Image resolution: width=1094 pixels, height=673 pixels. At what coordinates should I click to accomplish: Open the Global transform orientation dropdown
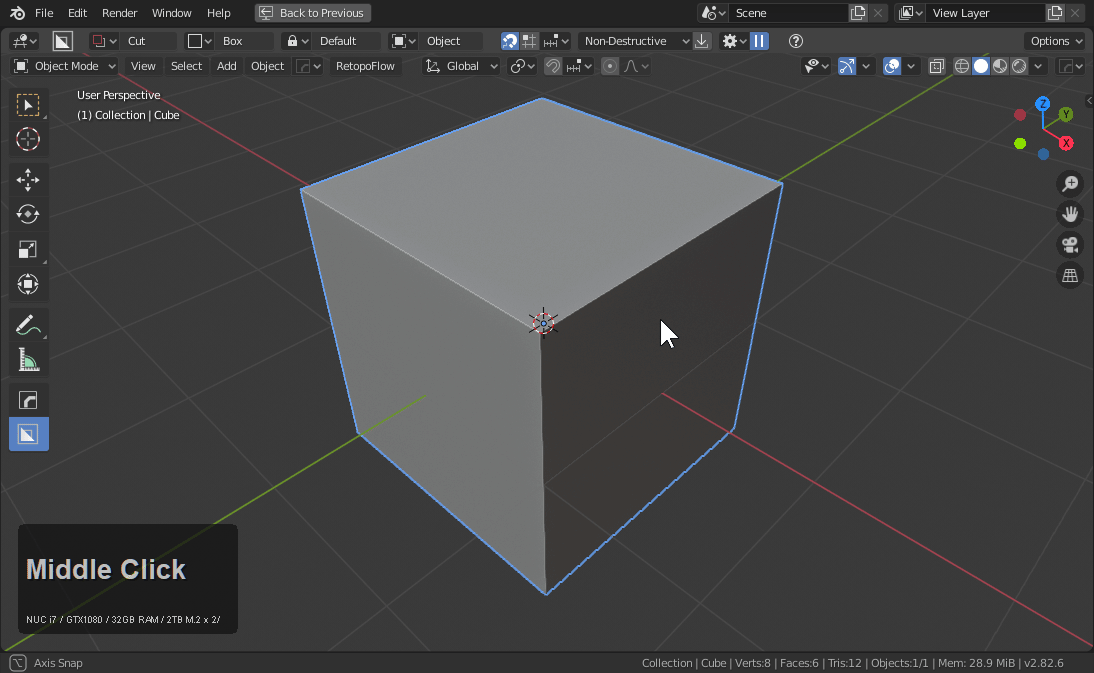tap(463, 66)
